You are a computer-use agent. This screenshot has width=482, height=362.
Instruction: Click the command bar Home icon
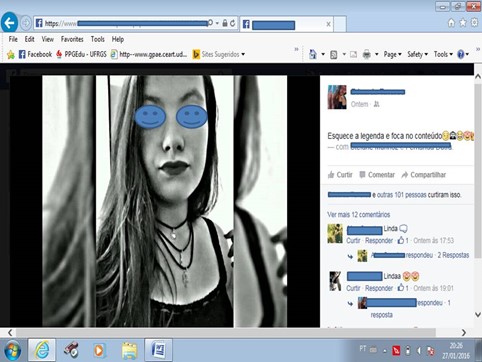click(x=313, y=54)
